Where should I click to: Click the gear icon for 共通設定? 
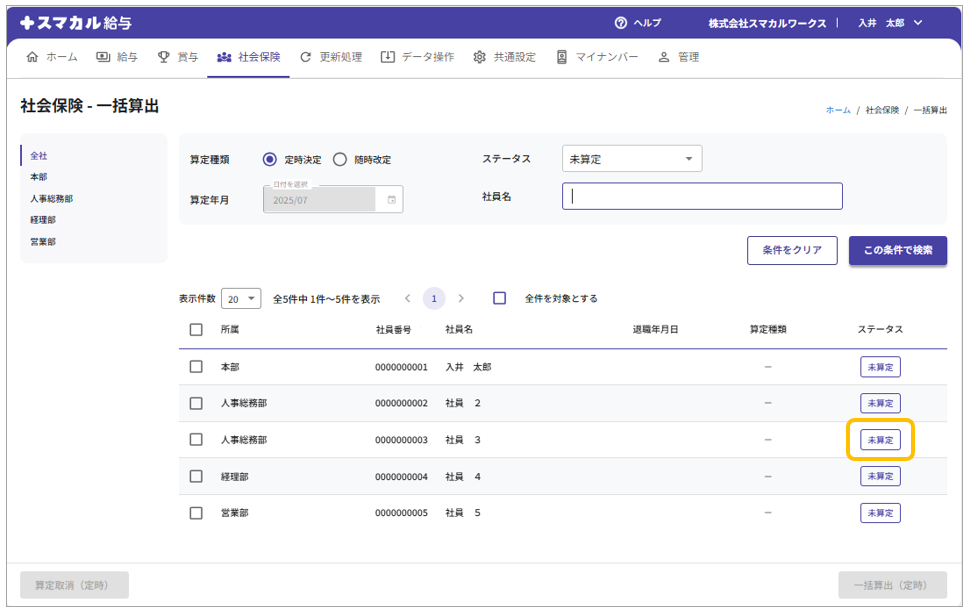pyautogui.click(x=480, y=57)
